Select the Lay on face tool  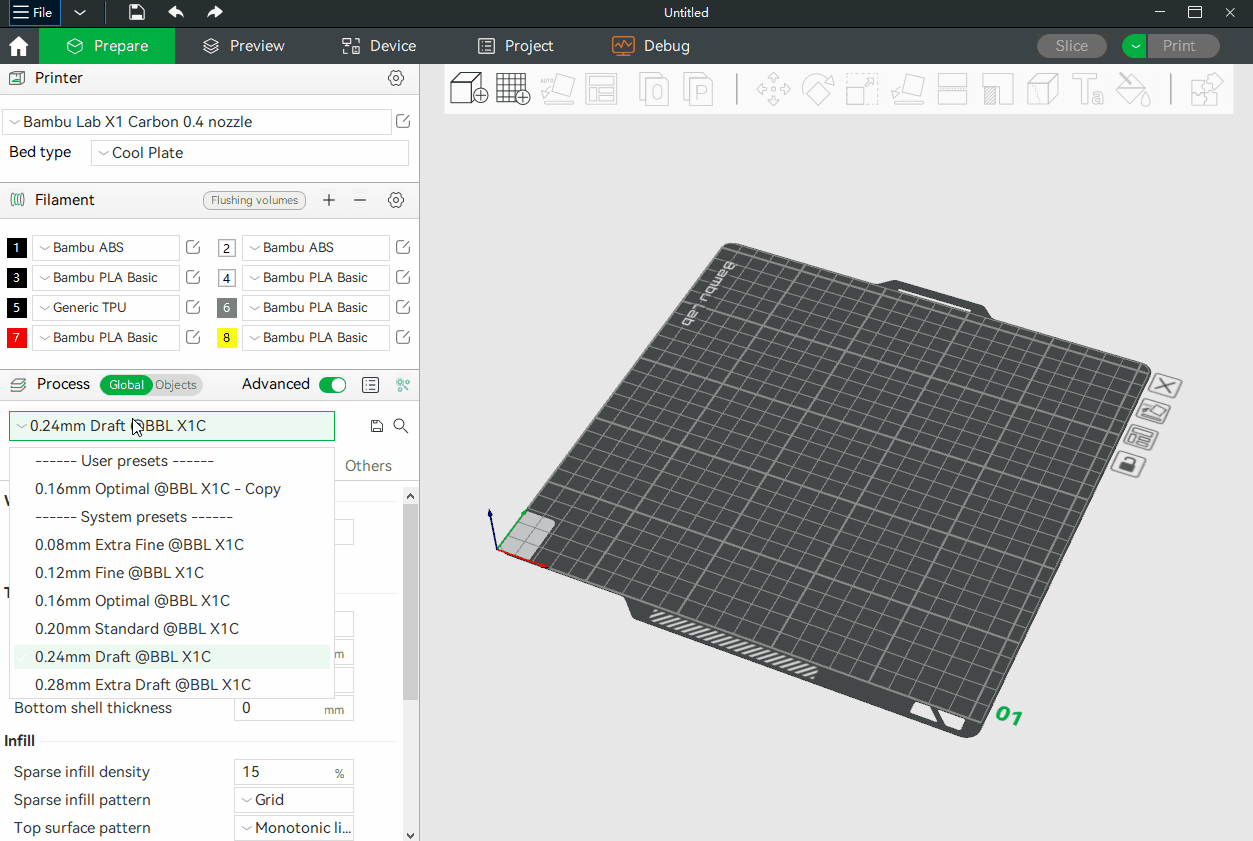tap(907, 89)
